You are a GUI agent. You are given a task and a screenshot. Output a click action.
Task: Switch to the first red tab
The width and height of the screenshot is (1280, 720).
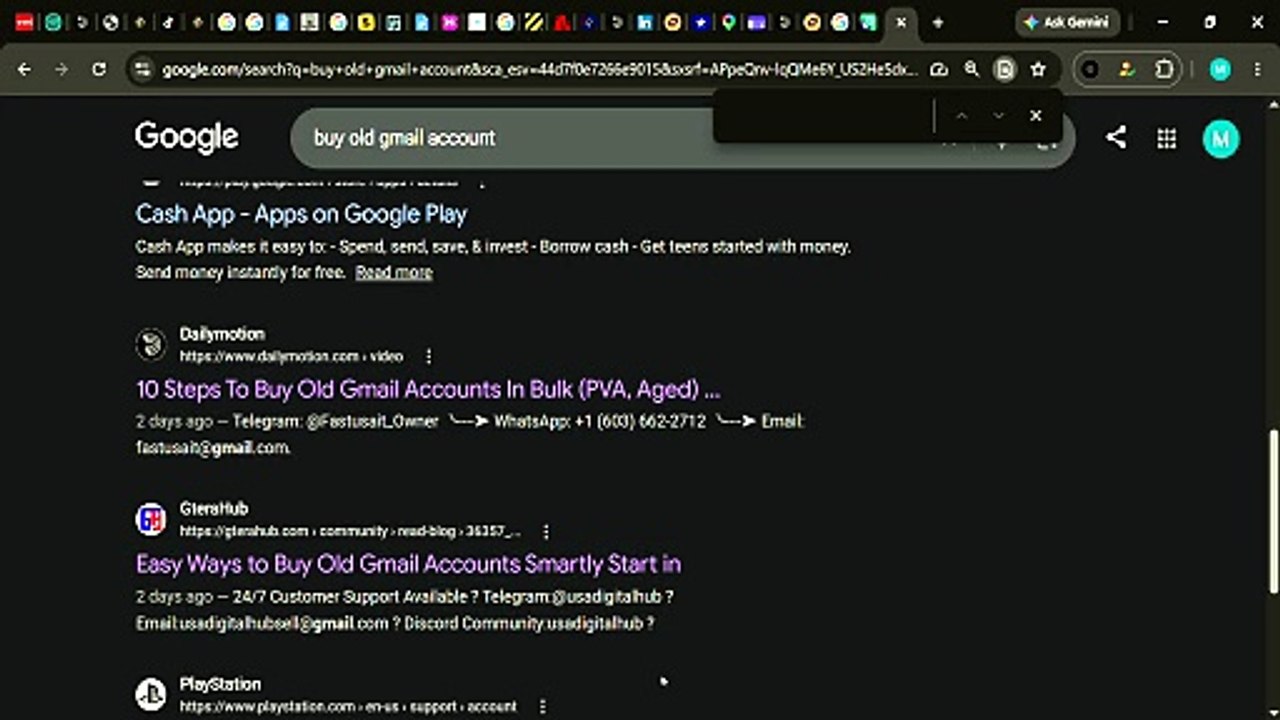coord(24,22)
